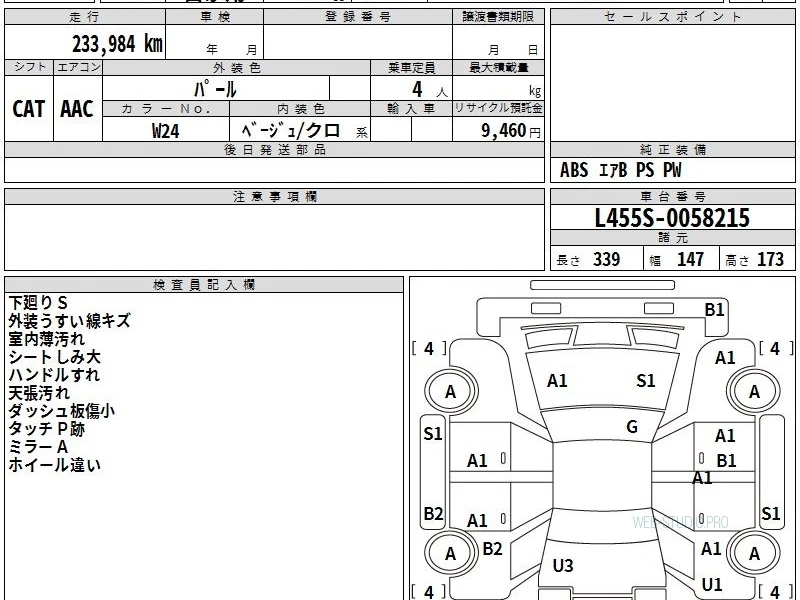The height and width of the screenshot is (600, 800).
Task: Click the リサイクル預託金 header
Action: pos(498,108)
